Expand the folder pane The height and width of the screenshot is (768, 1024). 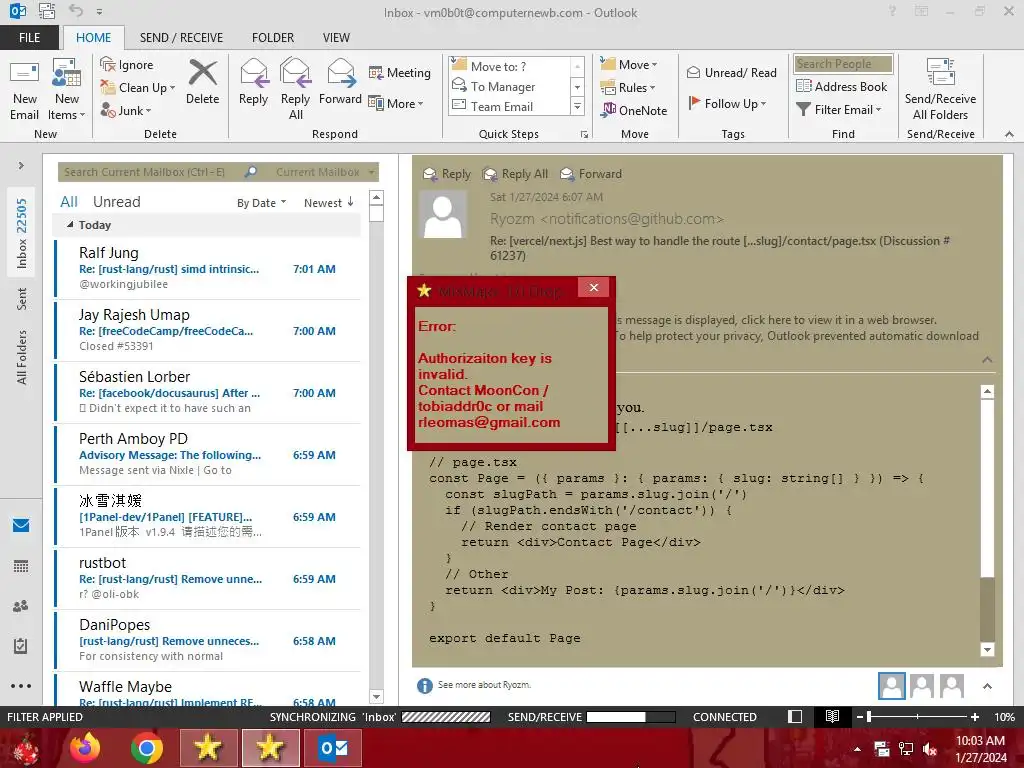(21, 166)
